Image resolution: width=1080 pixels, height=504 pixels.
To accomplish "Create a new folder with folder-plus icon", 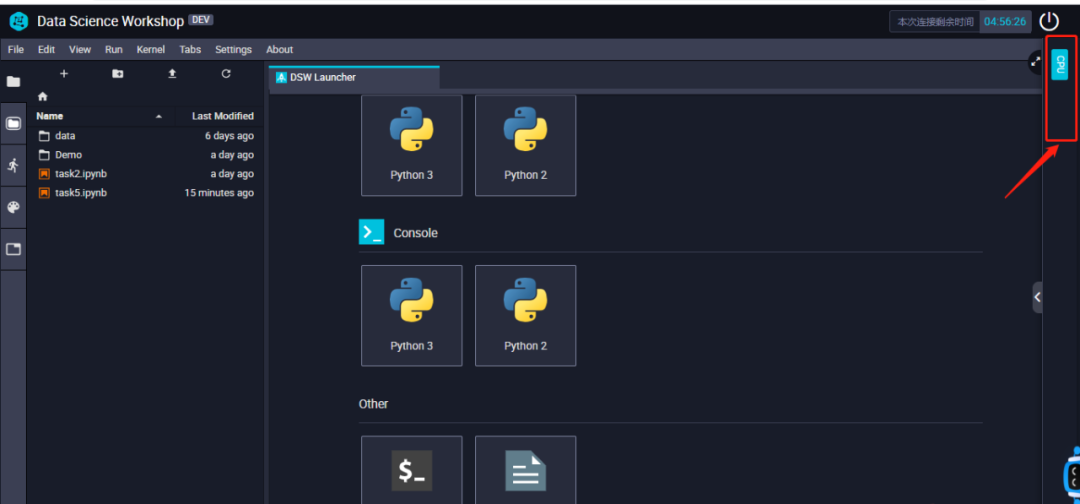I will coord(118,74).
